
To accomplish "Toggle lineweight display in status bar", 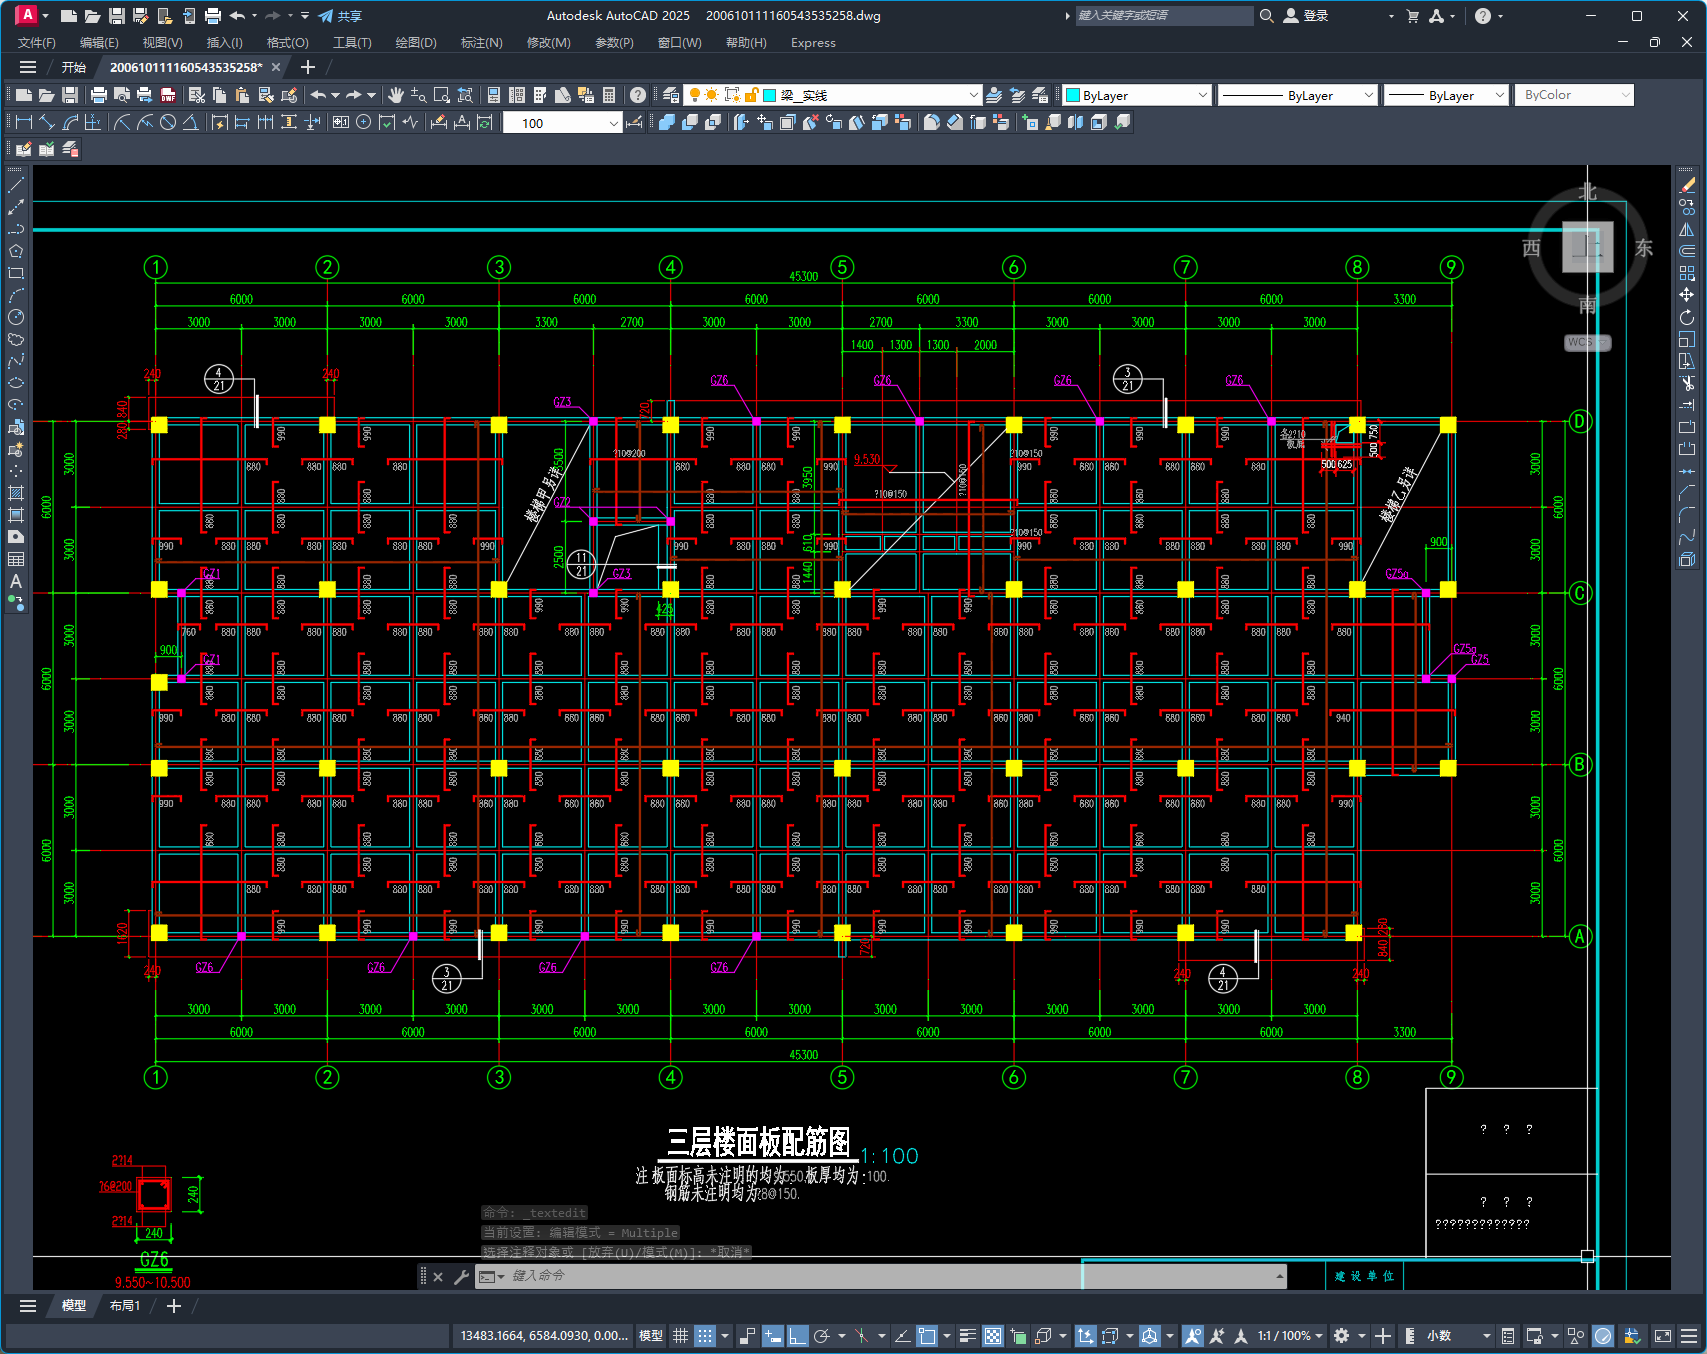I will click(968, 1336).
